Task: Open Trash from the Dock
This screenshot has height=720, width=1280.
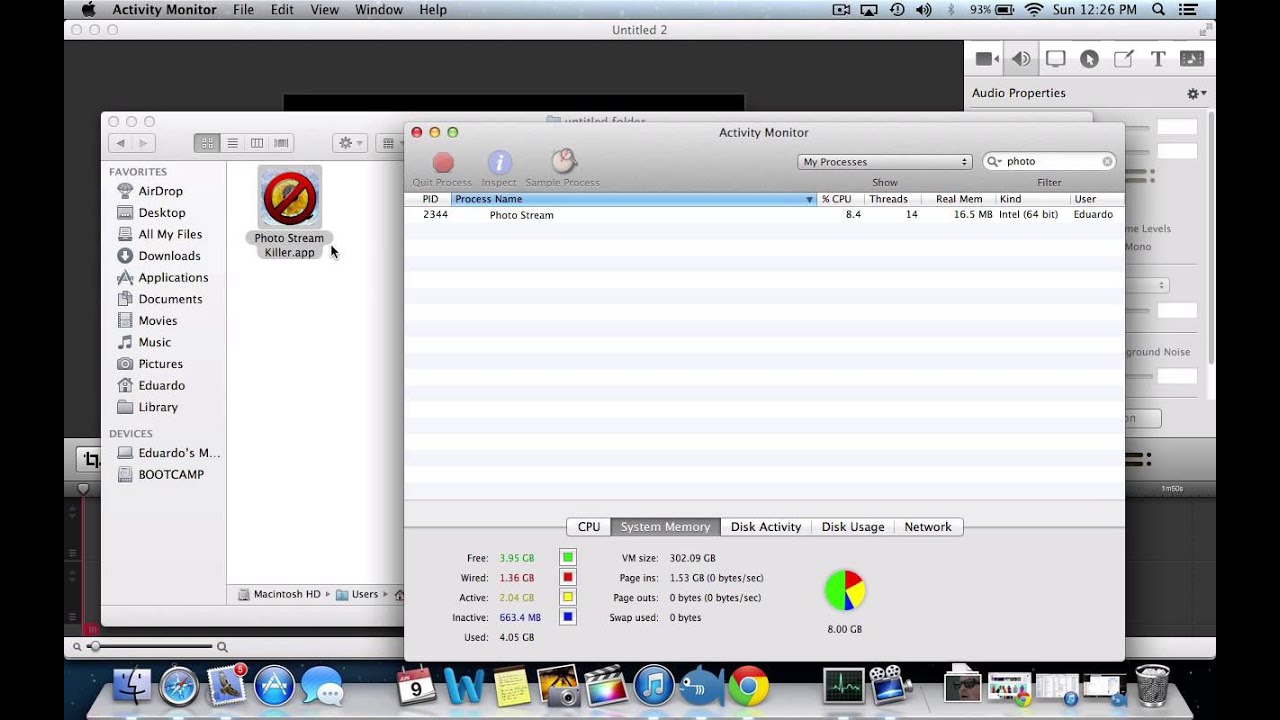Action: pos(1152,686)
